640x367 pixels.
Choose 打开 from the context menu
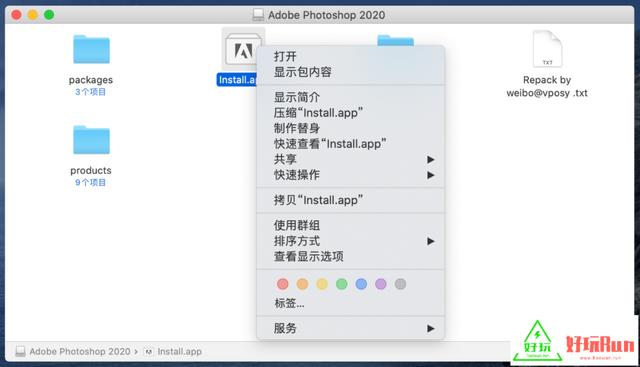[x=350, y=56]
